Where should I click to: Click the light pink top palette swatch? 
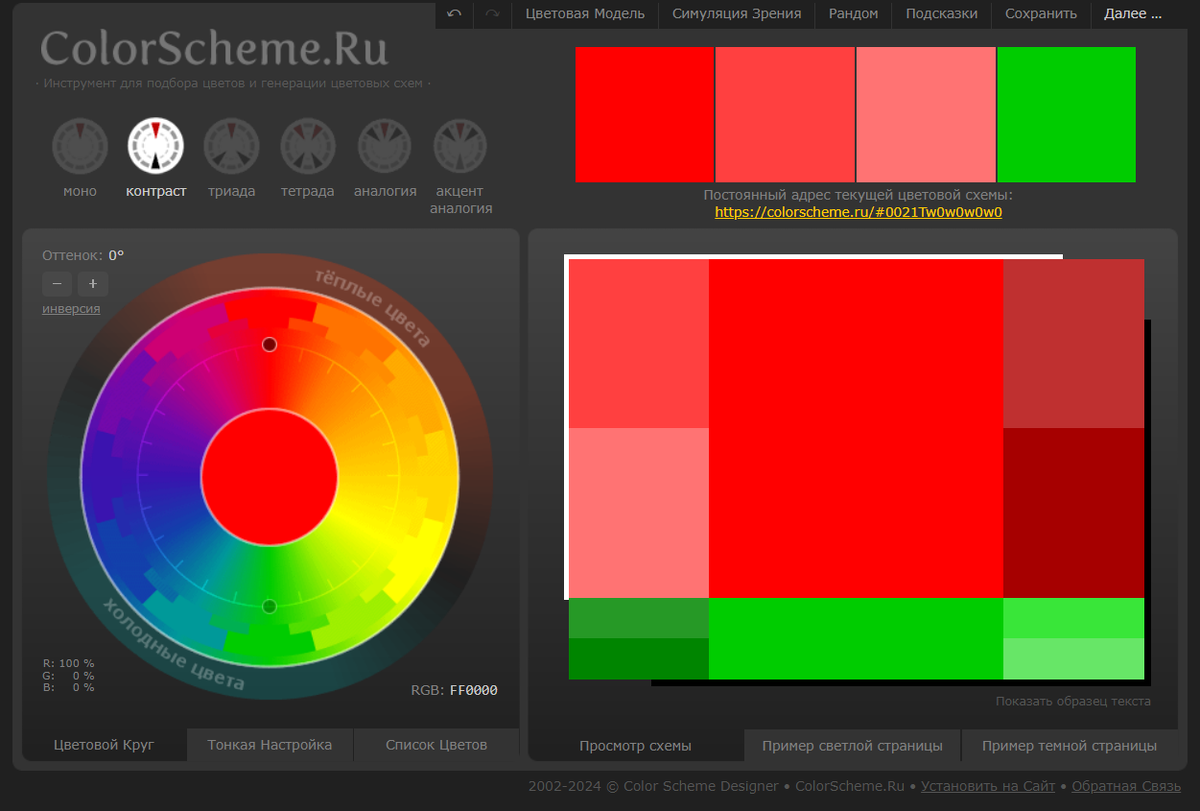(x=926, y=115)
